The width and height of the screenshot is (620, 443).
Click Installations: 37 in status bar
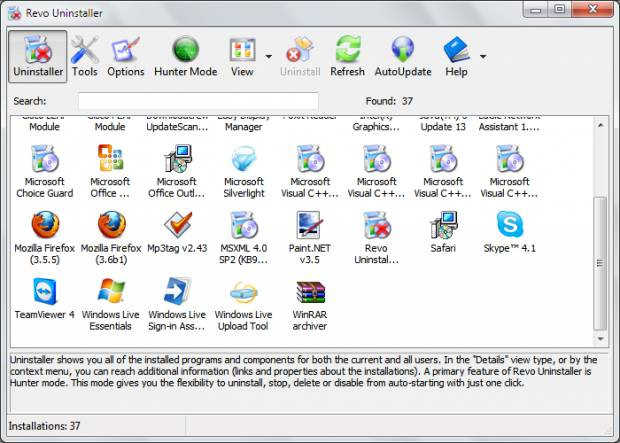[x=44, y=426]
